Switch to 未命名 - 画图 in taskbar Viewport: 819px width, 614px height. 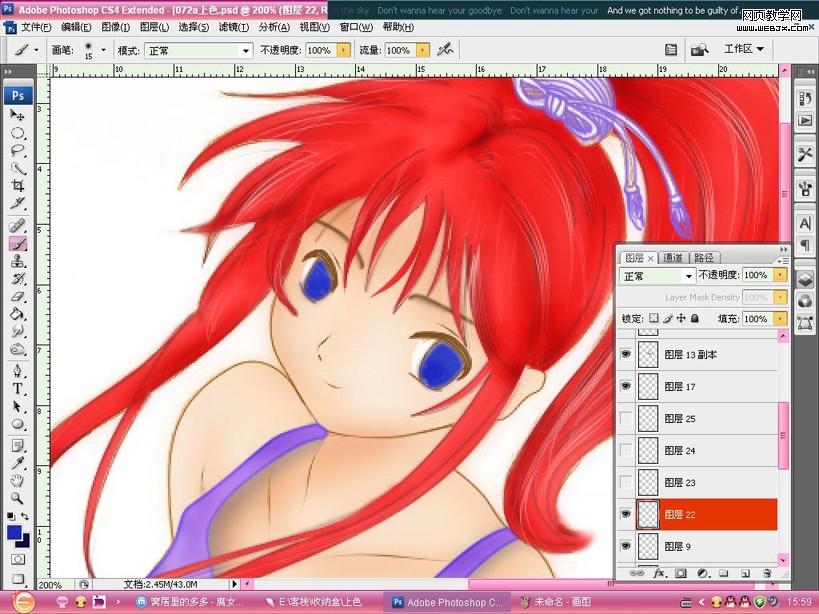coord(558,602)
